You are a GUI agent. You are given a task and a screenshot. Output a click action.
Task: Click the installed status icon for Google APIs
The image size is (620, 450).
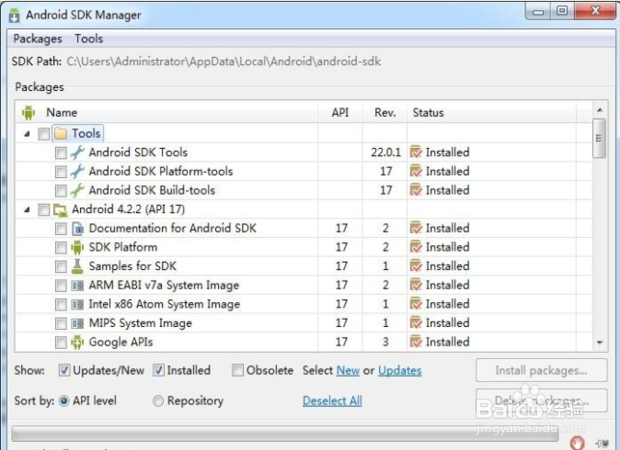(416, 342)
